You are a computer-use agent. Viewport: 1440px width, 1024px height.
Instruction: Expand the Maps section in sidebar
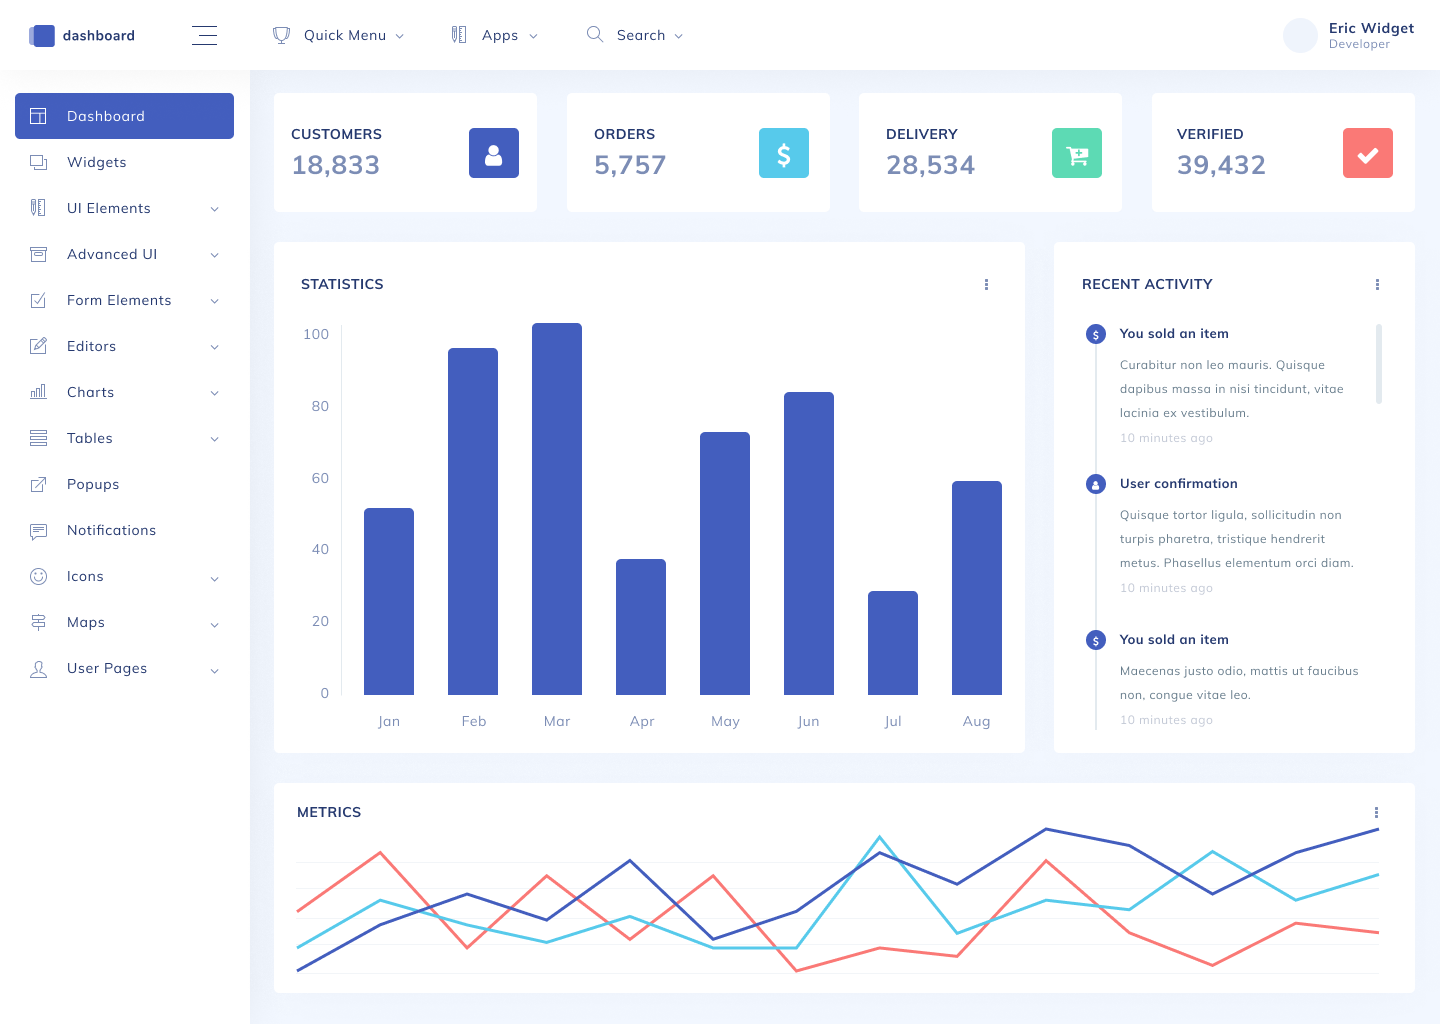click(x=85, y=622)
